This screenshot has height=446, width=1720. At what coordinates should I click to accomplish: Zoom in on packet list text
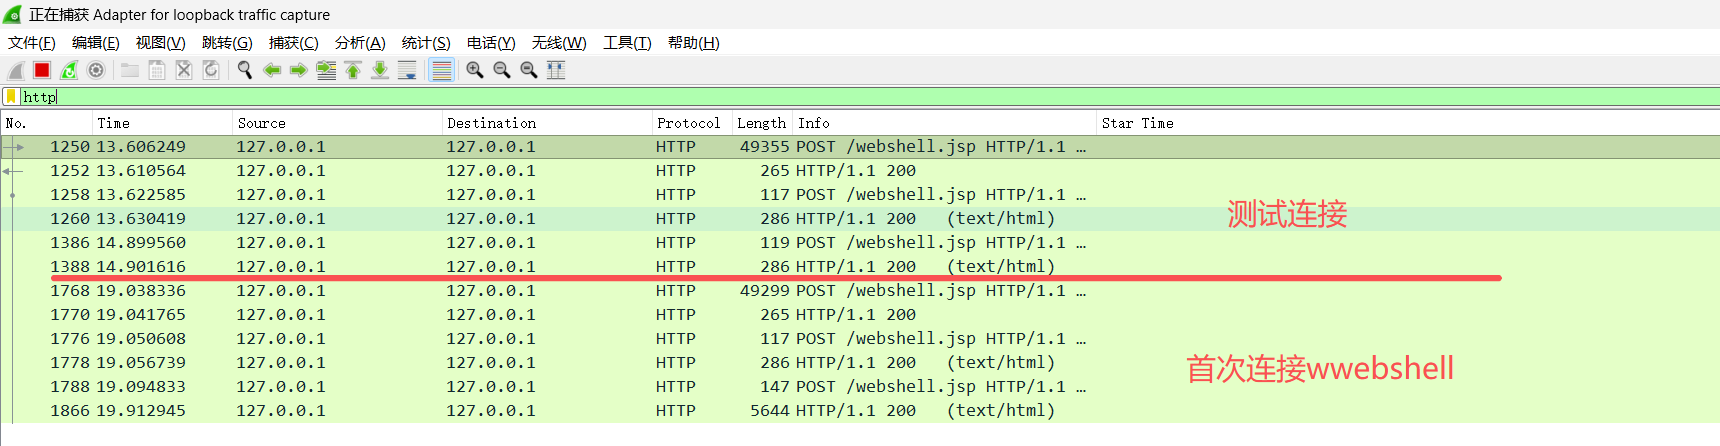click(x=475, y=70)
